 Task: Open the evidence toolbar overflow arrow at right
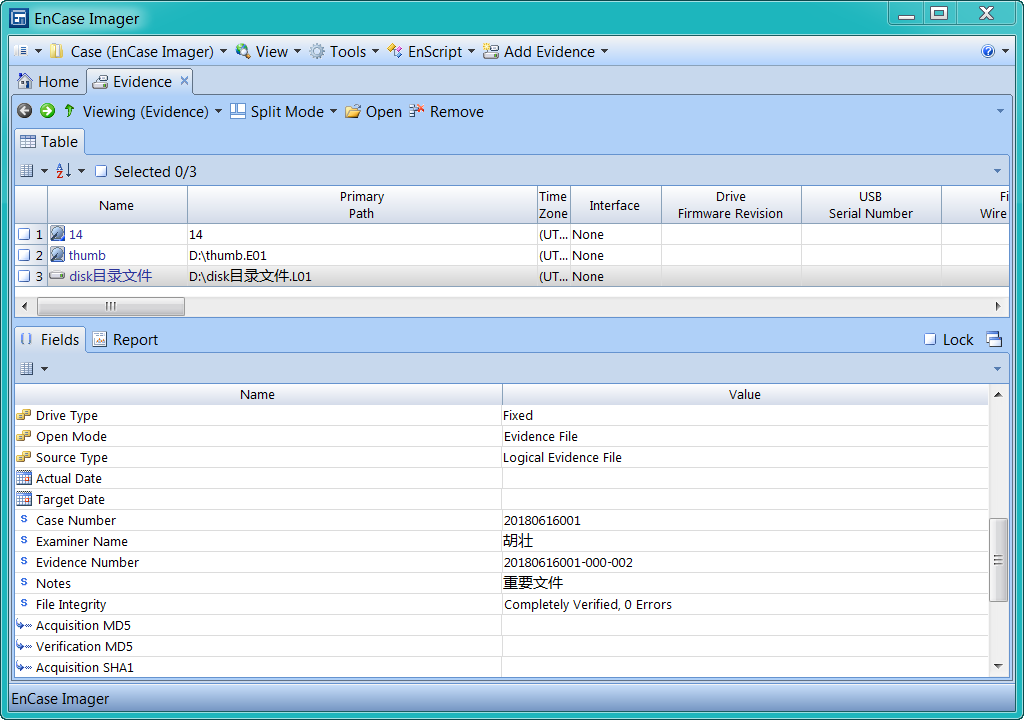coord(1000,111)
